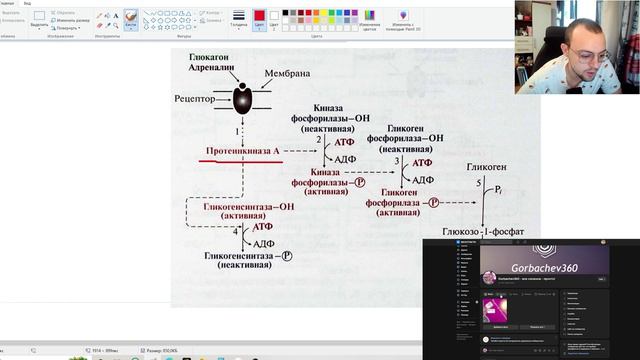Pick the Right arrow shape
The height and width of the screenshot is (360, 640).
click(x=174, y=20)
